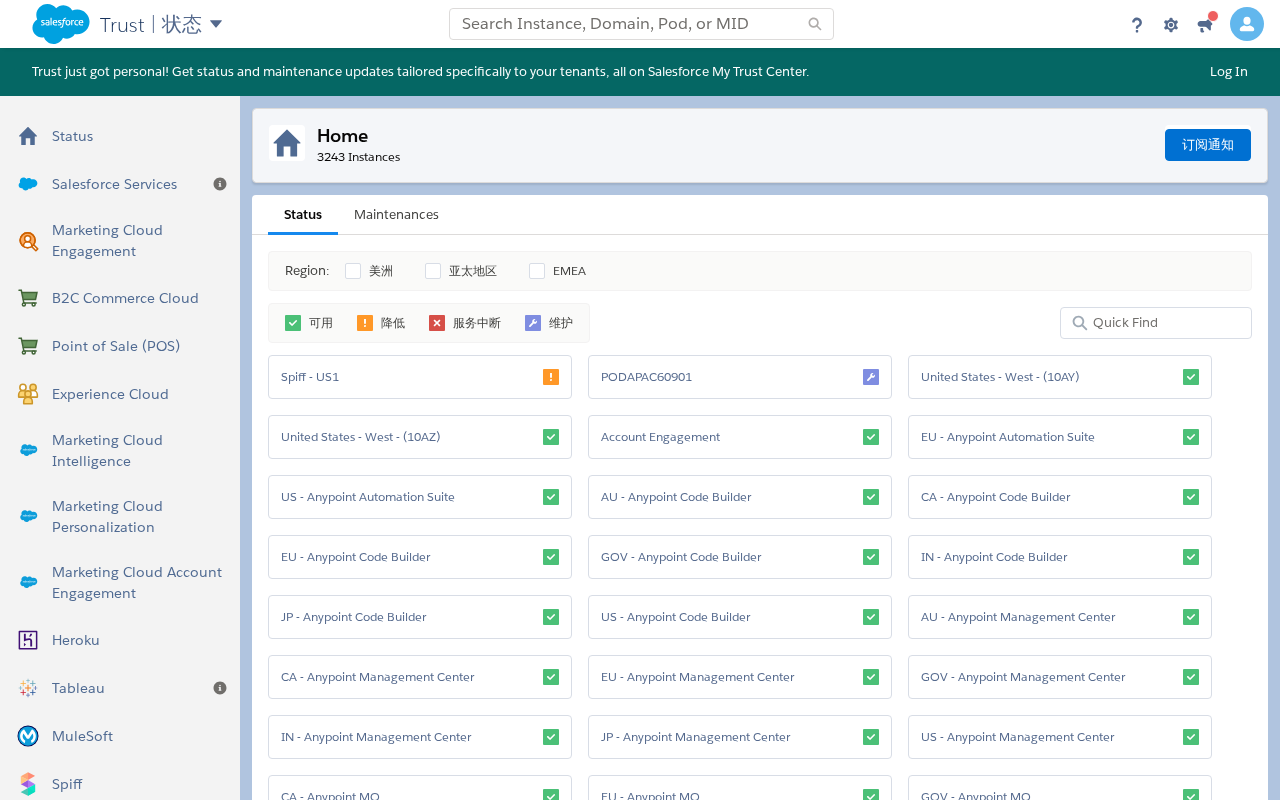Viewport: 1280px width, 800px height.
Task: Click the B2C Commerce Cloud cart icon
Action: point(28,298)
